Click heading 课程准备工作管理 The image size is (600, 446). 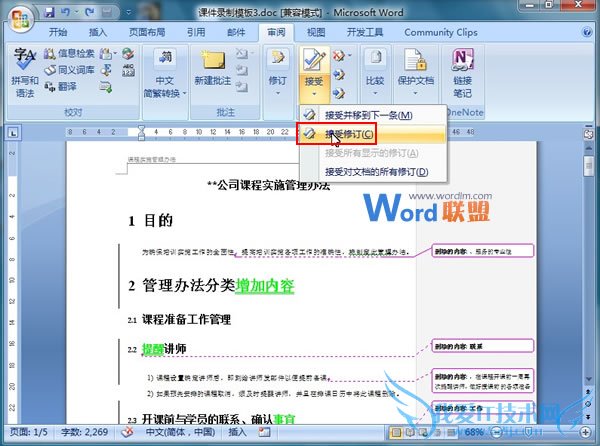coord(186,319)
